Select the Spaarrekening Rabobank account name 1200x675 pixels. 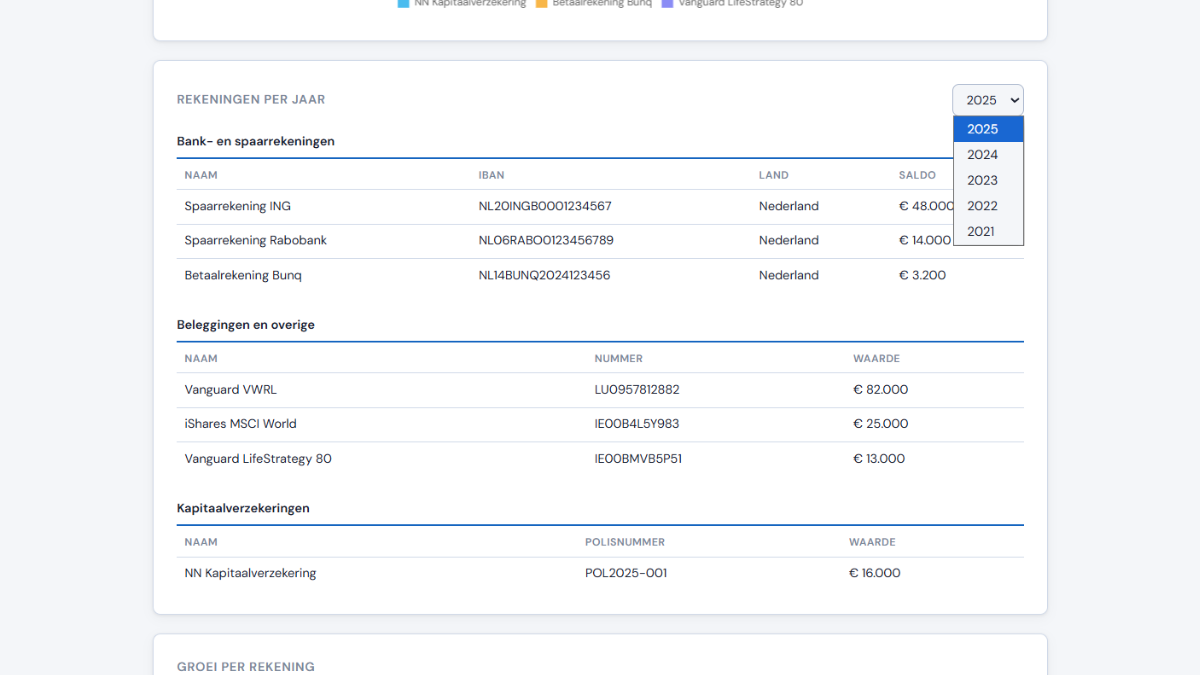255,240
